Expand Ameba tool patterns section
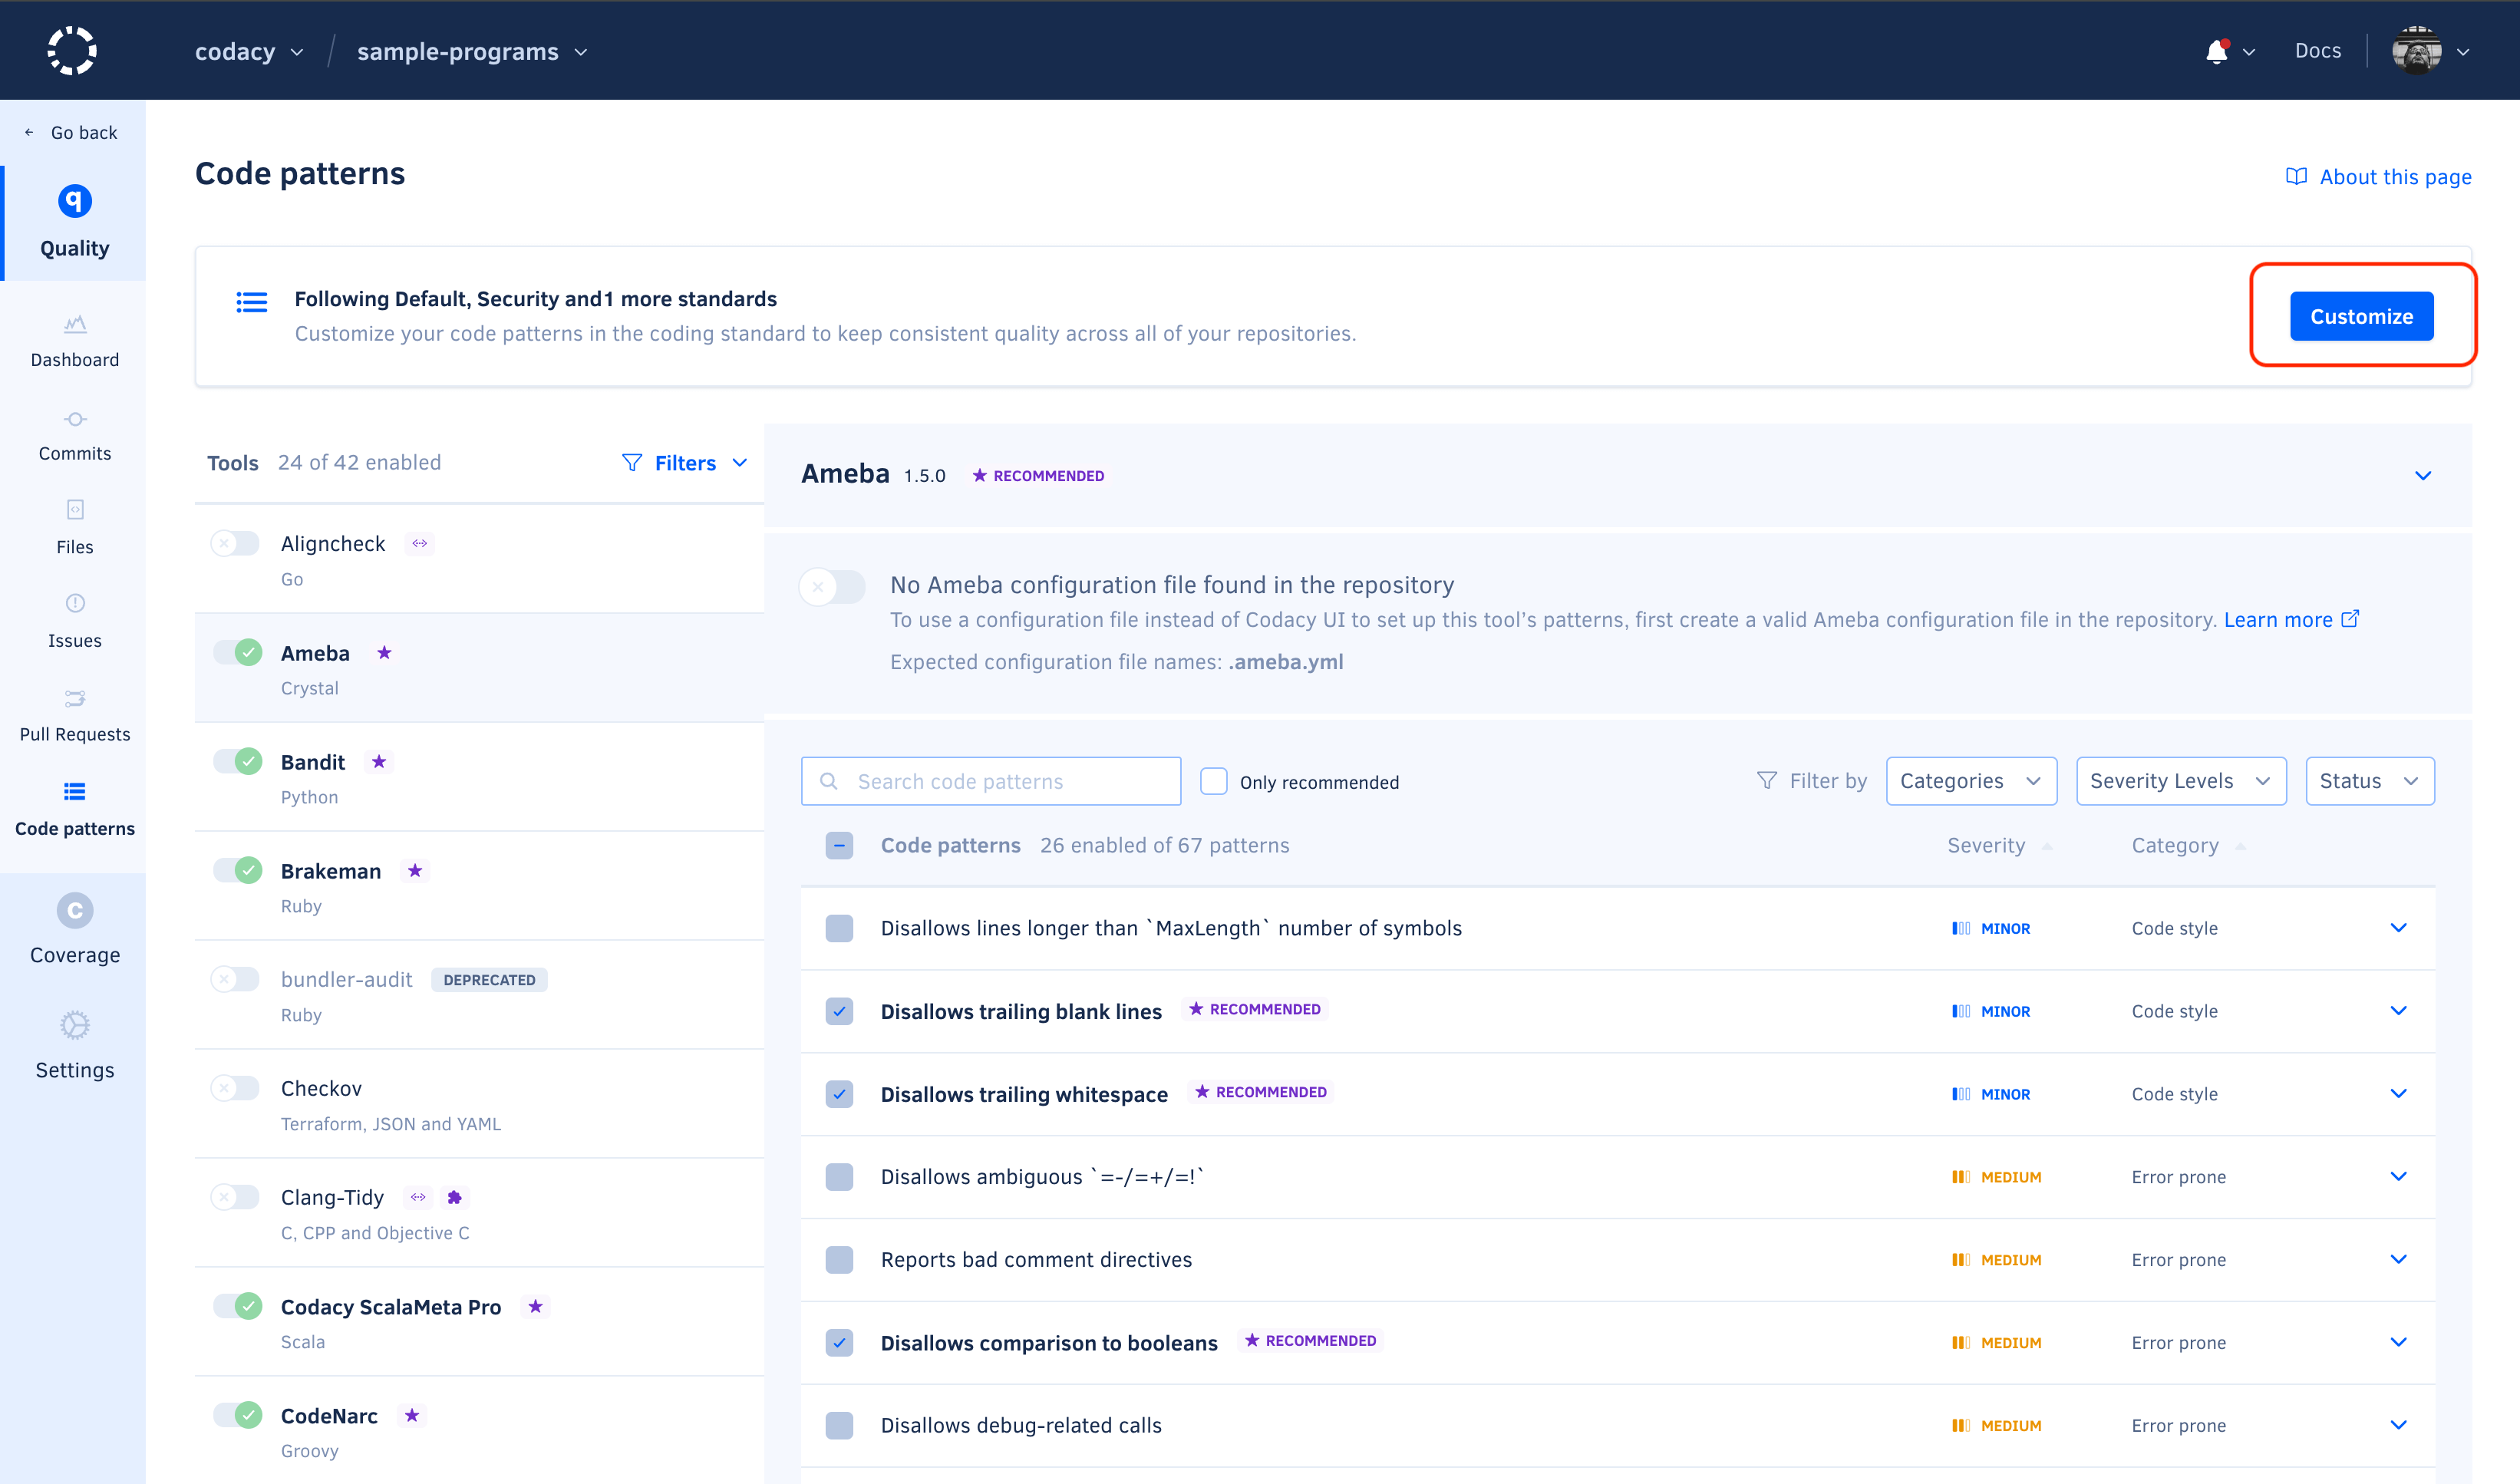The image size is (2520, 1484). 2425,475
